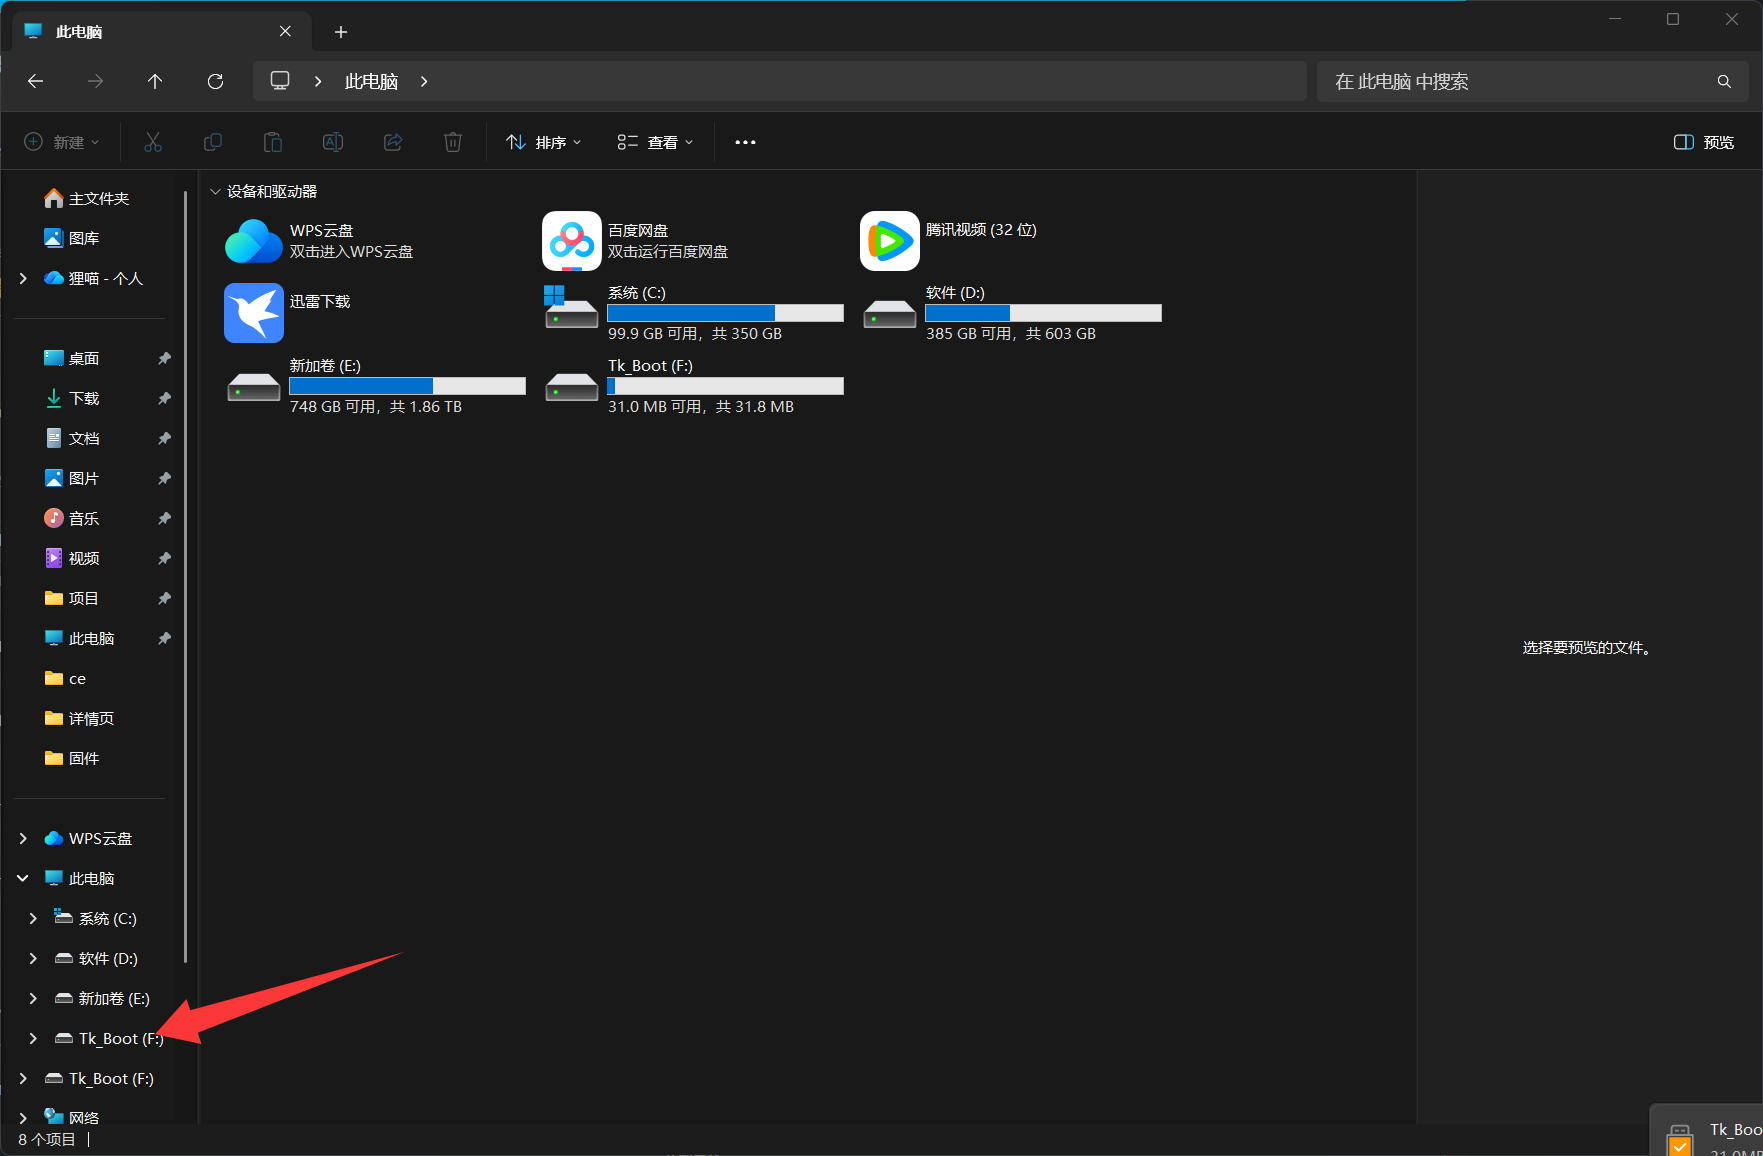This screenshot has height=1156, width=1763.
Task: Refresh the current view
Action: click(215, 81)
